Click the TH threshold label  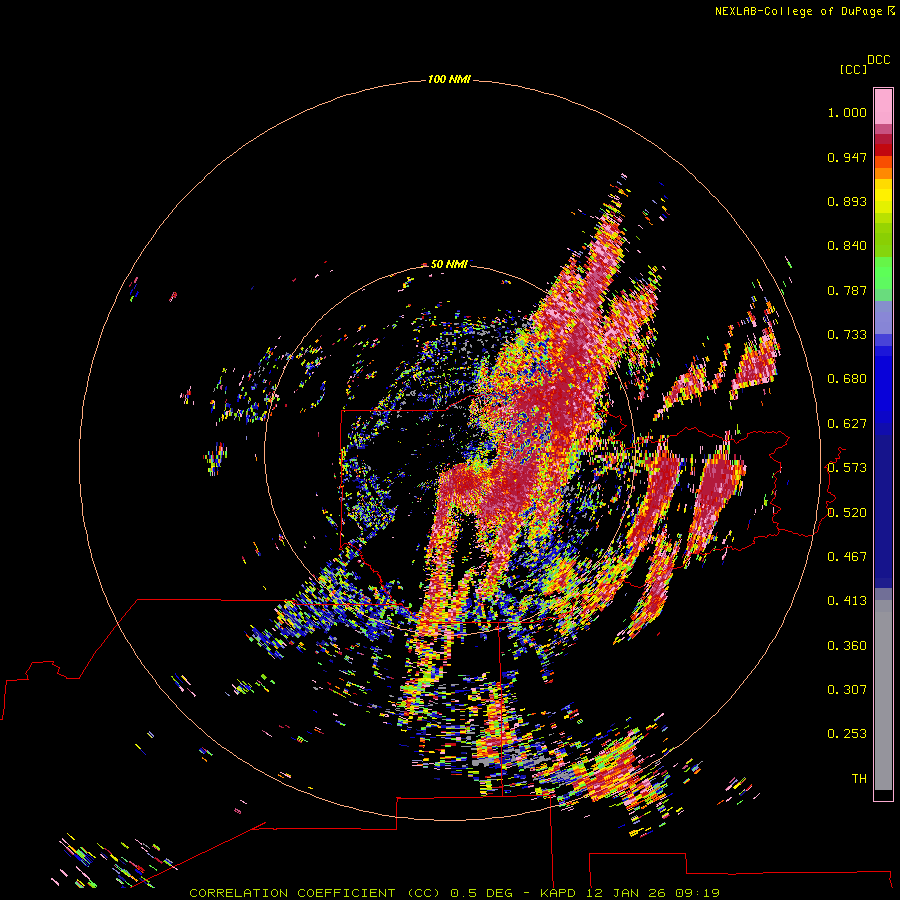click(x=859, y=779)
